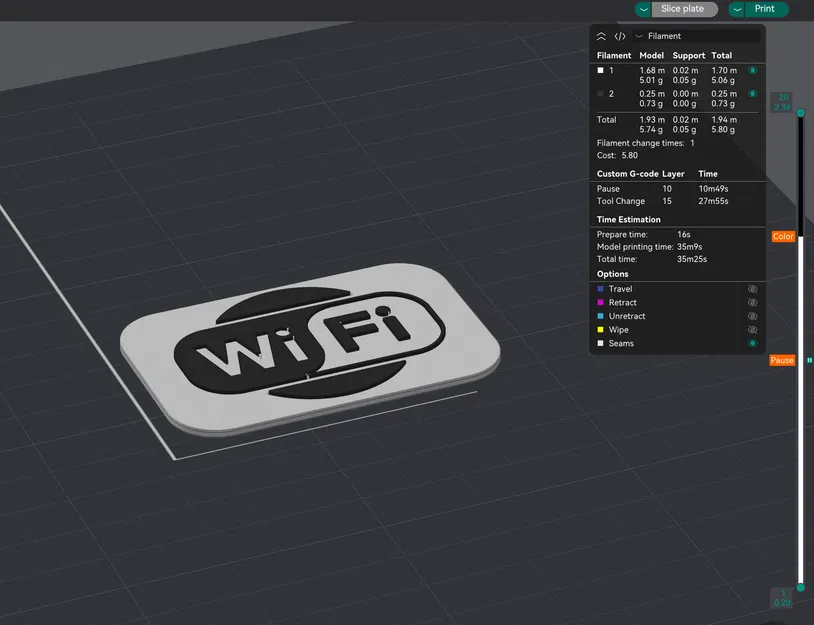814x625 pixels.
Task: Open the Print options dropdown arrow
Action: pyautogui.click(x=737, y=9)
